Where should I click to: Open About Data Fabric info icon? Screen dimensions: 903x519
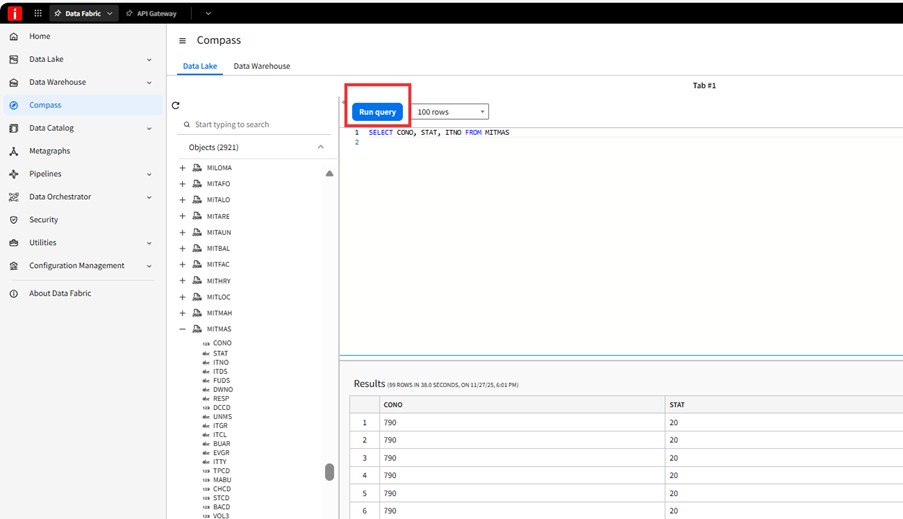[x=14, y=294]
